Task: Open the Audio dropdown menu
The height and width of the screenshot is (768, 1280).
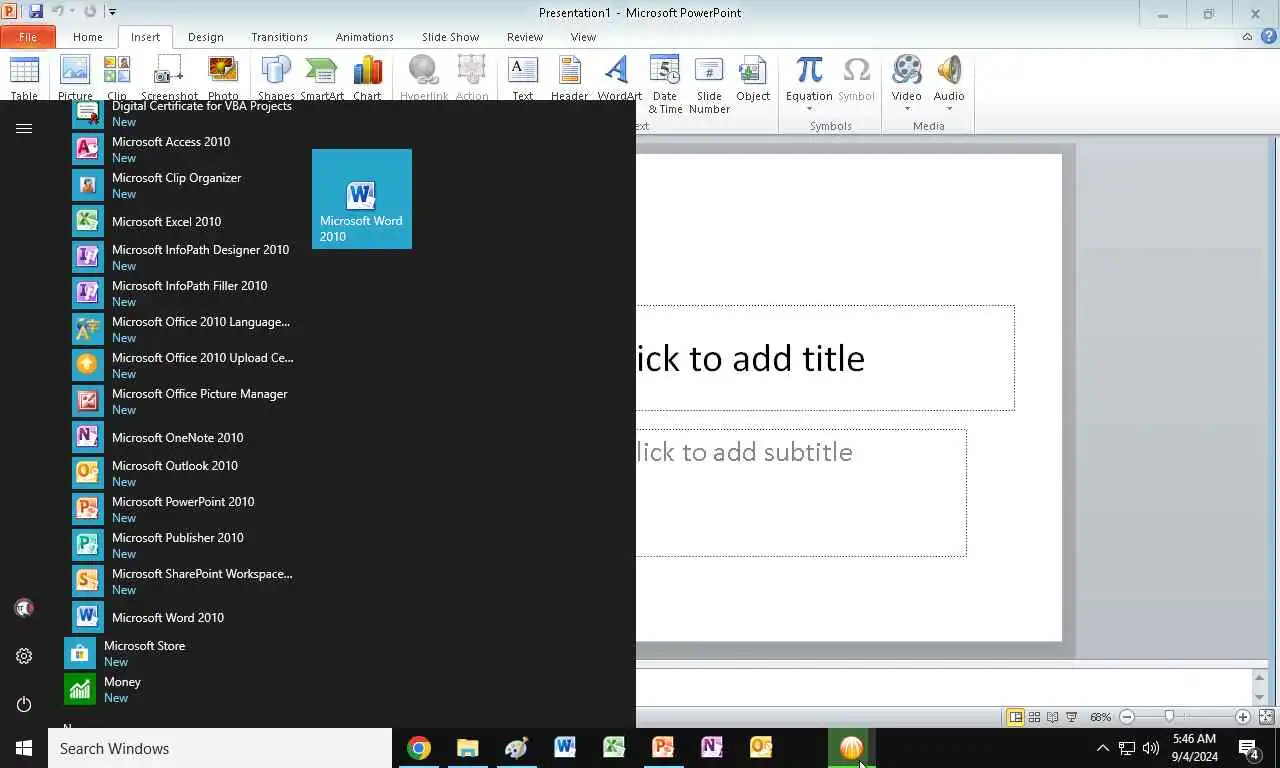Action: [x=949, y=109]
